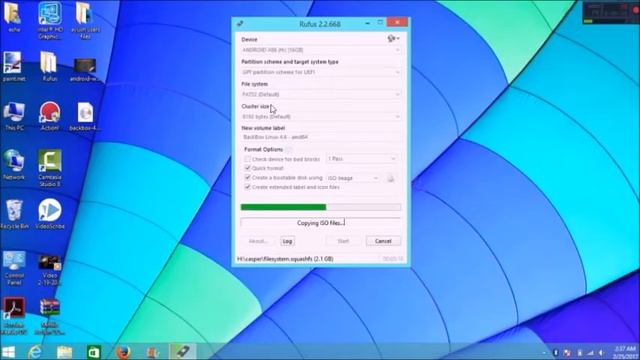The image size is (640, 360).
Task: Open the Device dropdown
Action: click(x=320, y=50)
